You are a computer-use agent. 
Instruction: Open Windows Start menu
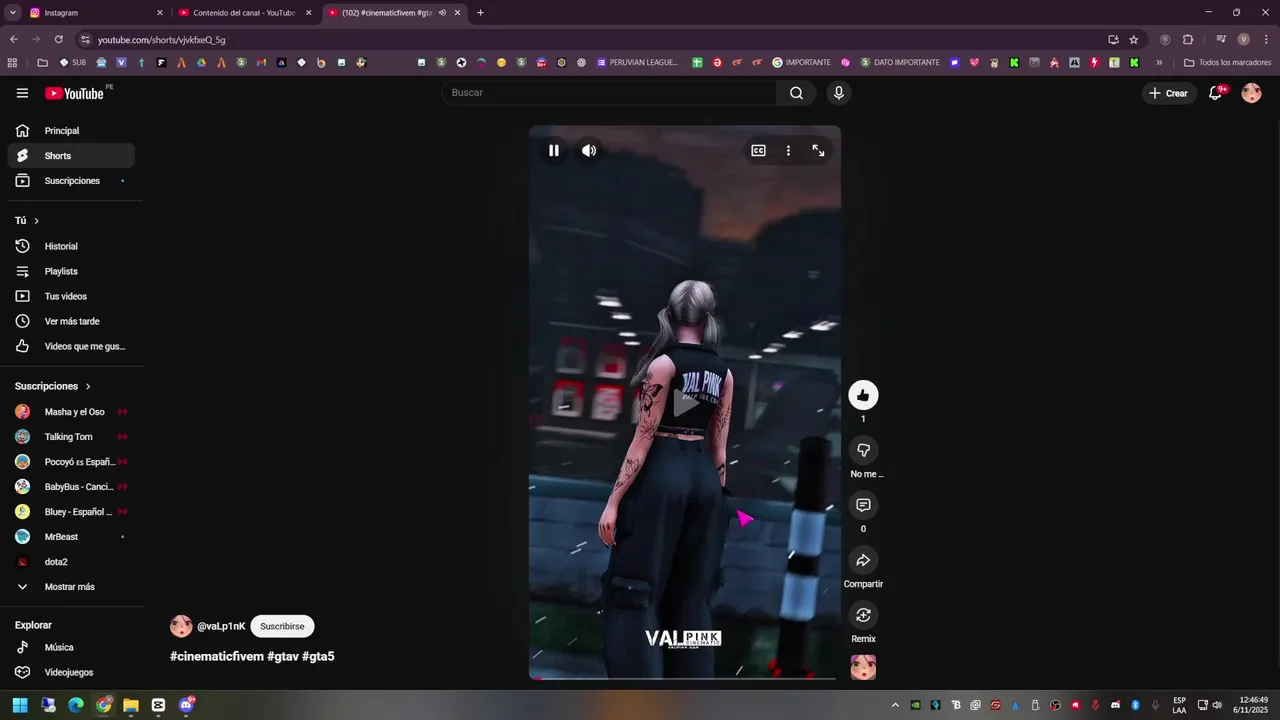[20, 705]
